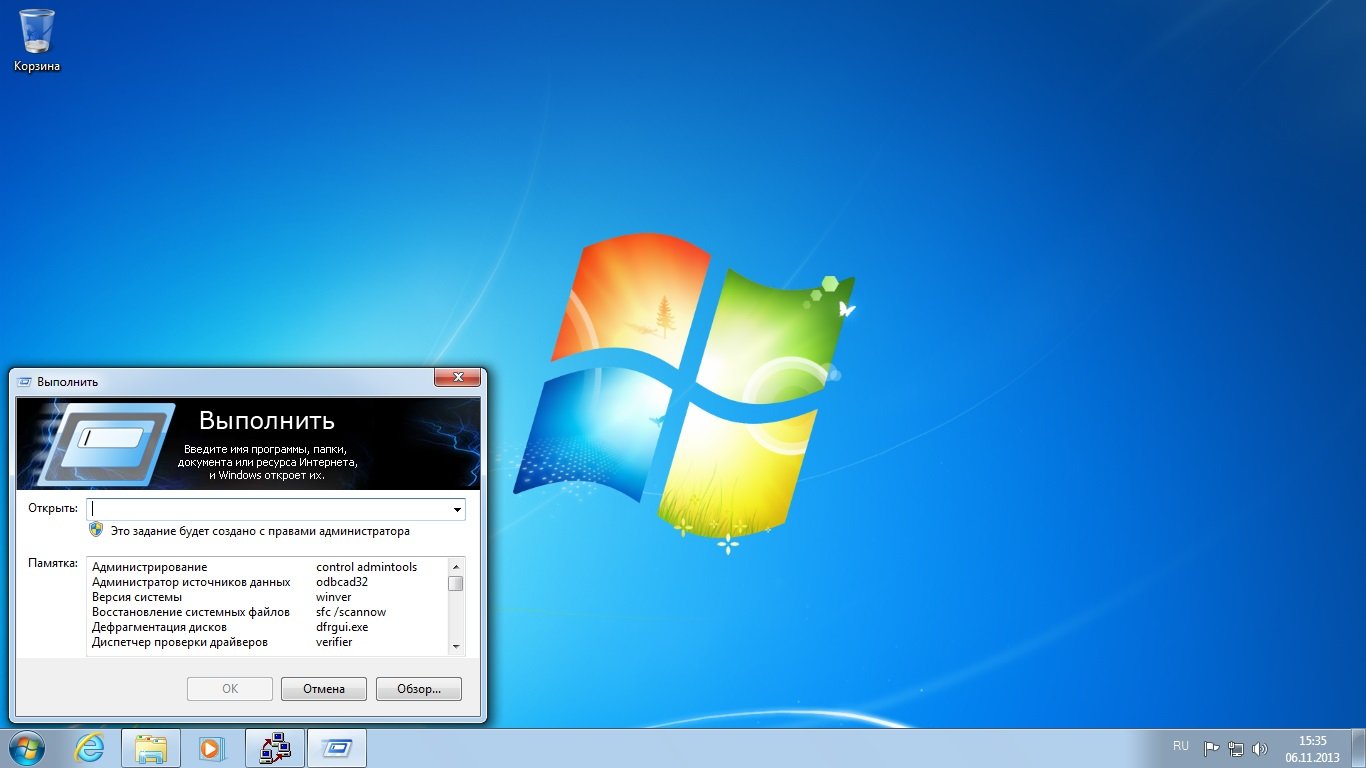Click the verifier command text

[334, 642]
